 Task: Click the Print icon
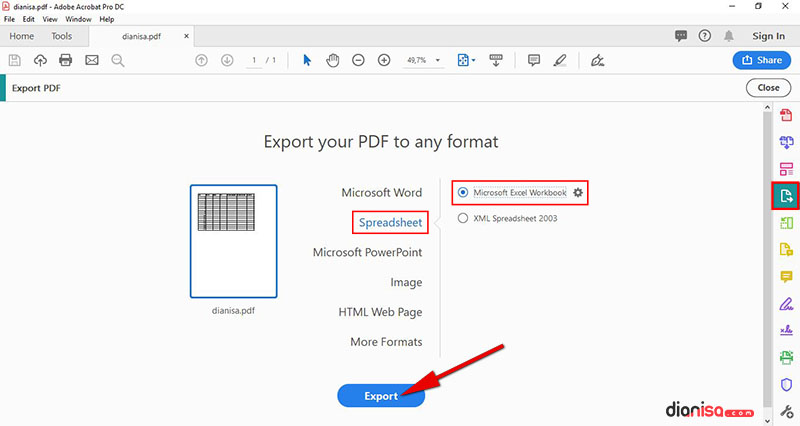66,60
